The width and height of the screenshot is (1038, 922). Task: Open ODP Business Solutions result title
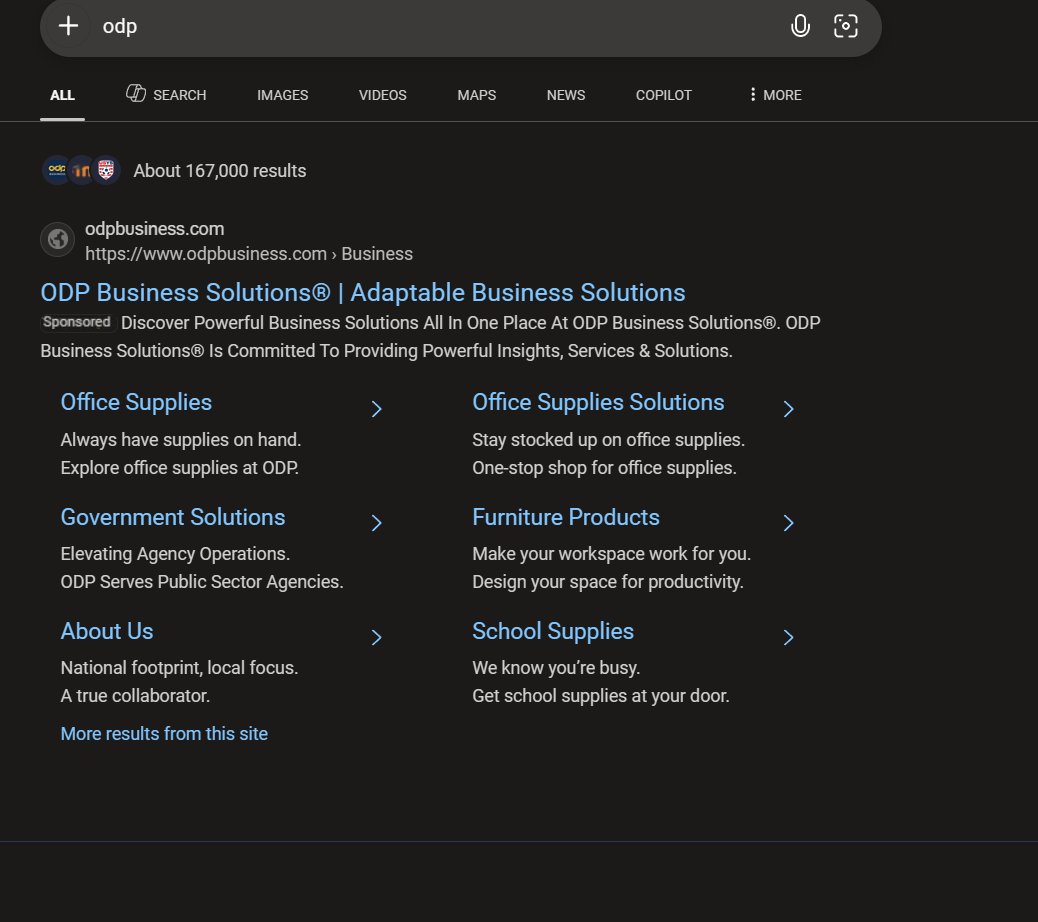click(363, 293)
